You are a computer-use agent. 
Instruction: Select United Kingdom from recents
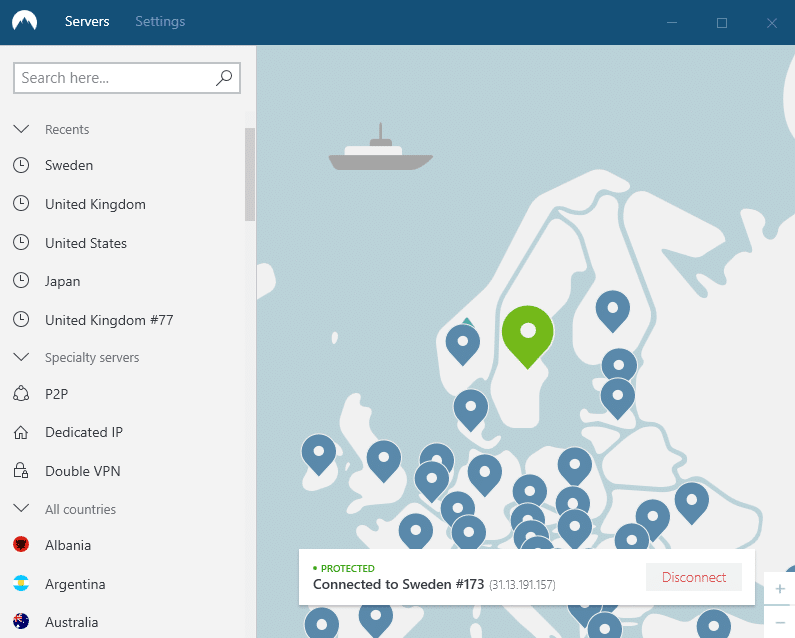[95, 204]
